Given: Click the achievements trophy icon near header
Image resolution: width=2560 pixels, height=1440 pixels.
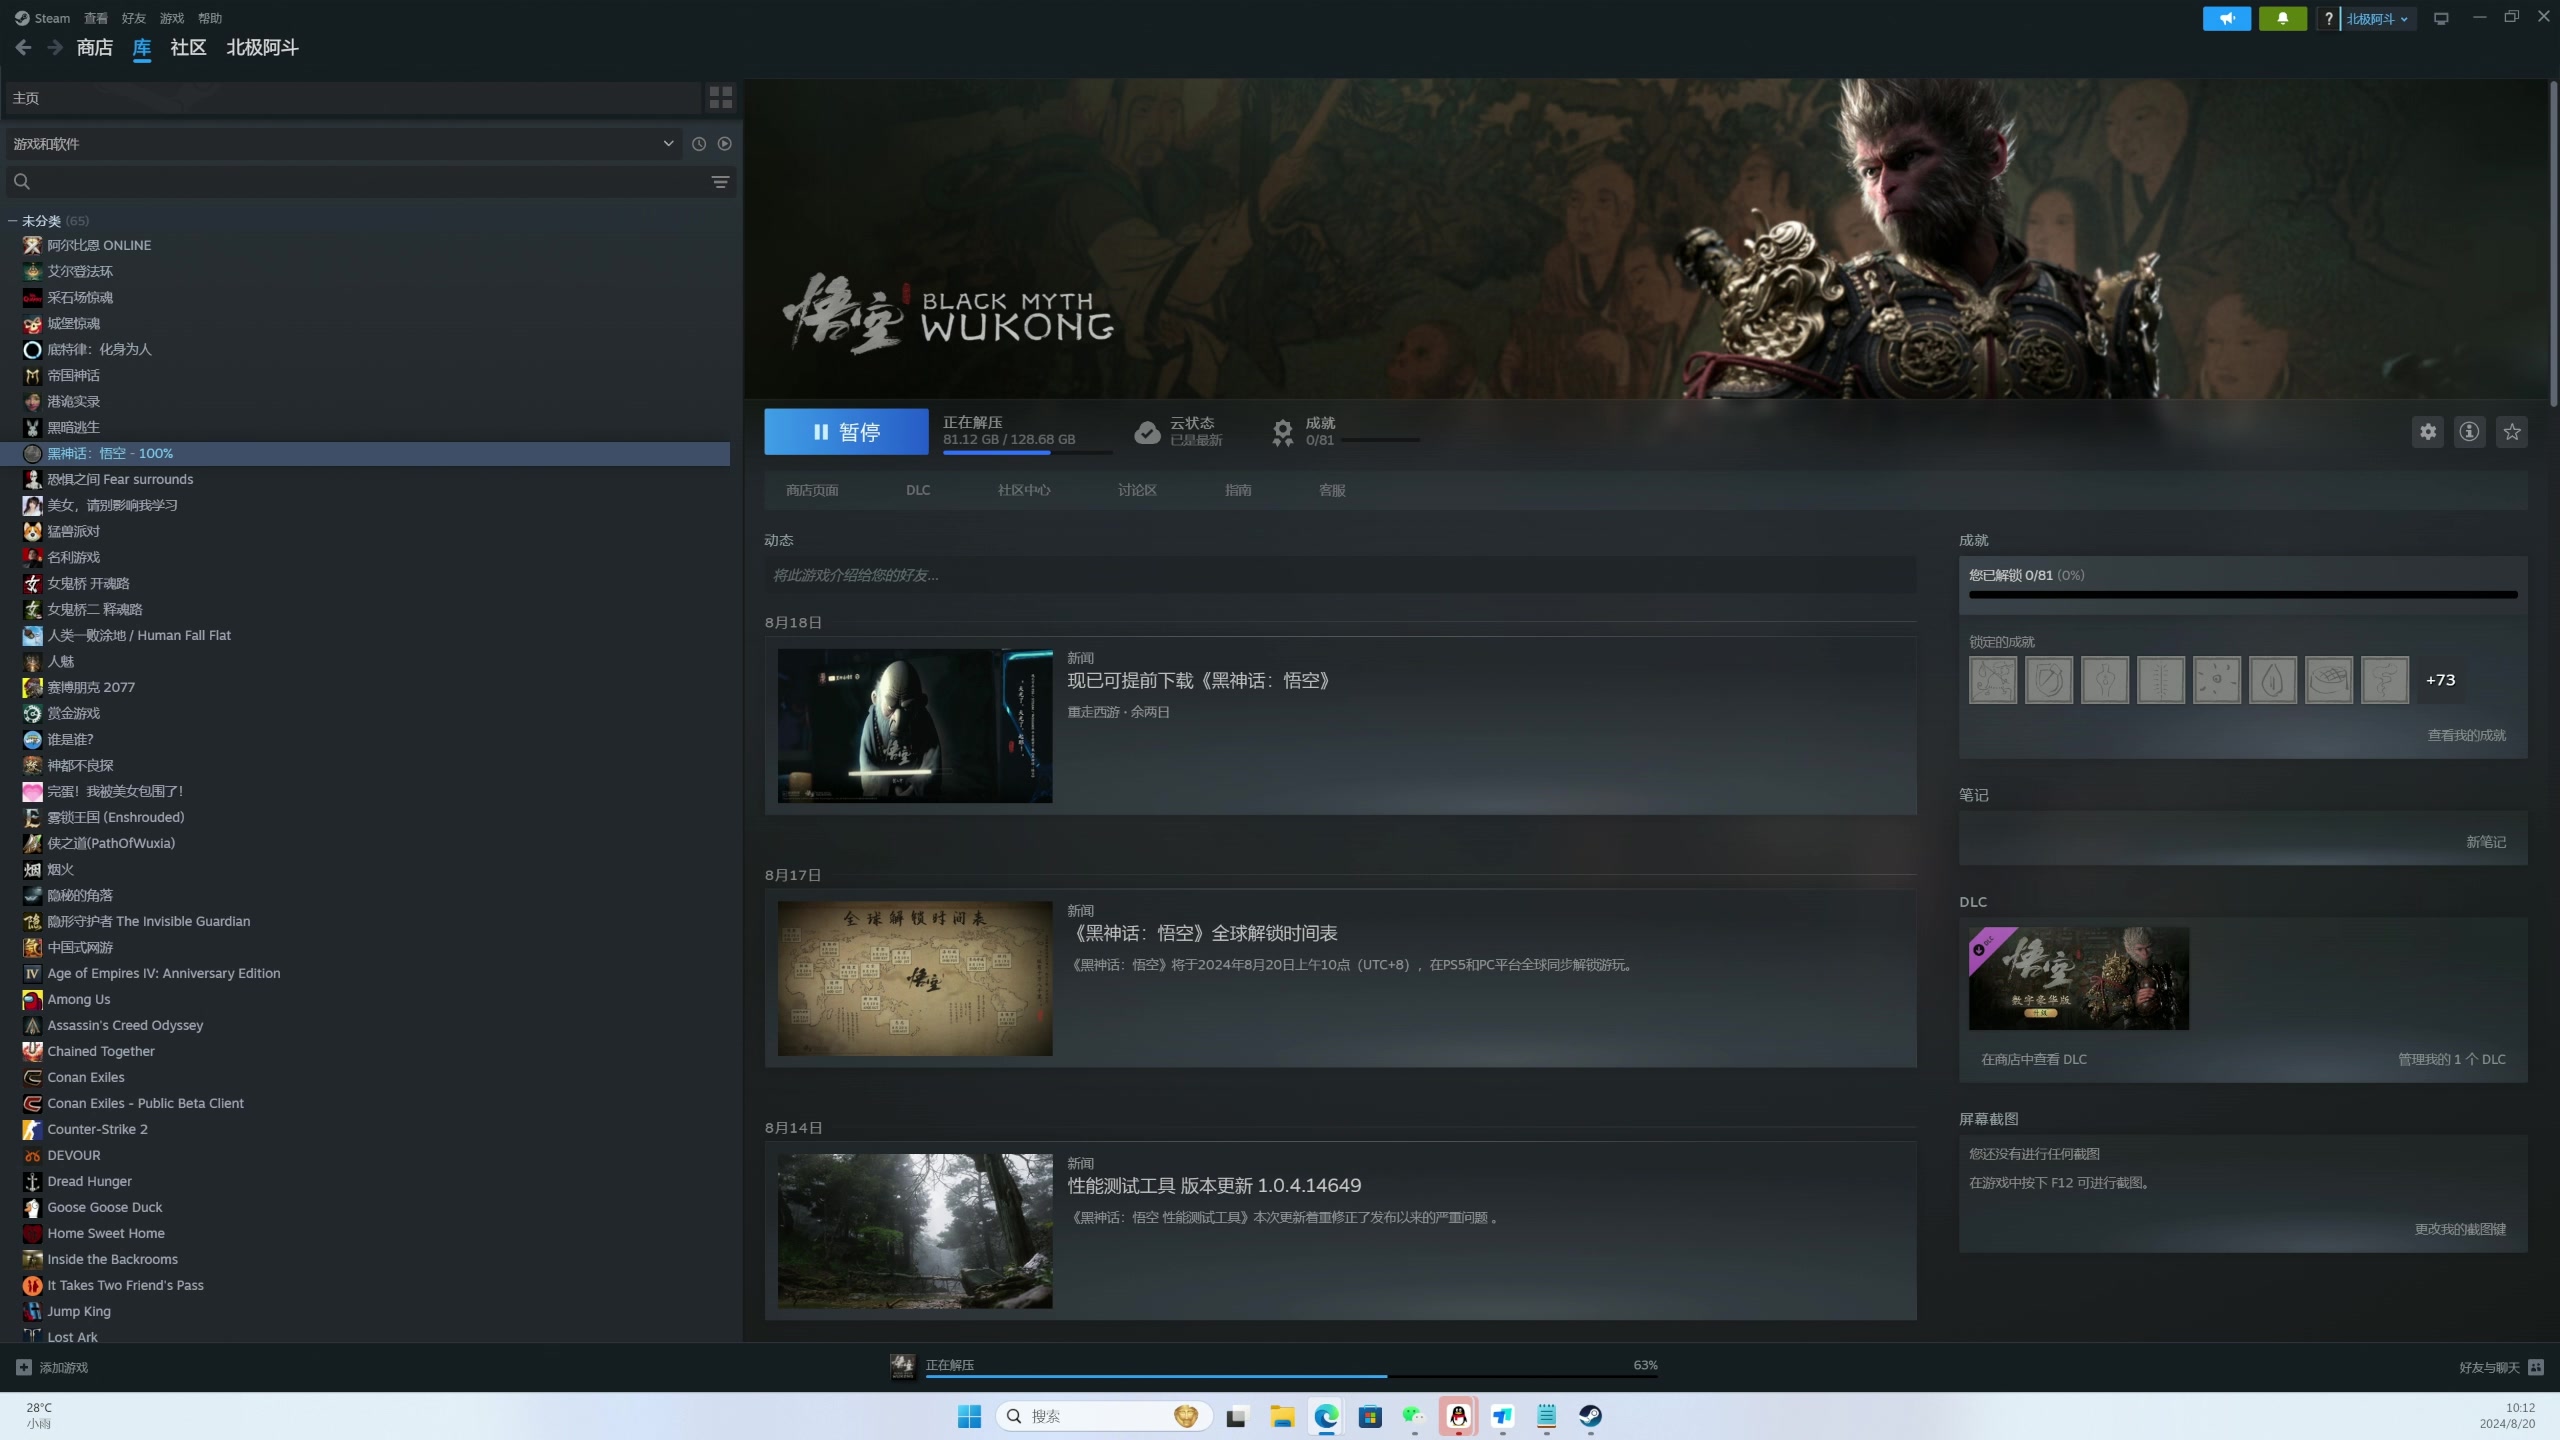Looking at the screenshot, I should (x=1282, y=432).
